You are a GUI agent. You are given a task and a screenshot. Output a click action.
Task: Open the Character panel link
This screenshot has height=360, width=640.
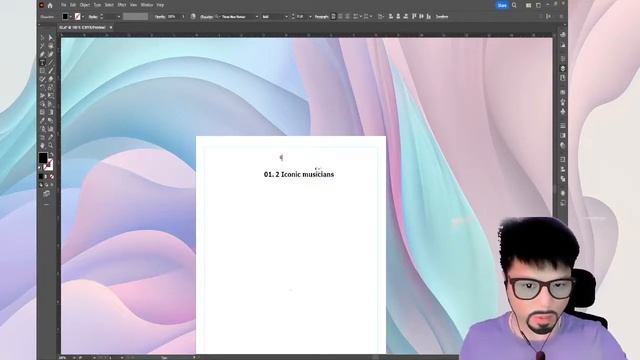pos(207,17)
